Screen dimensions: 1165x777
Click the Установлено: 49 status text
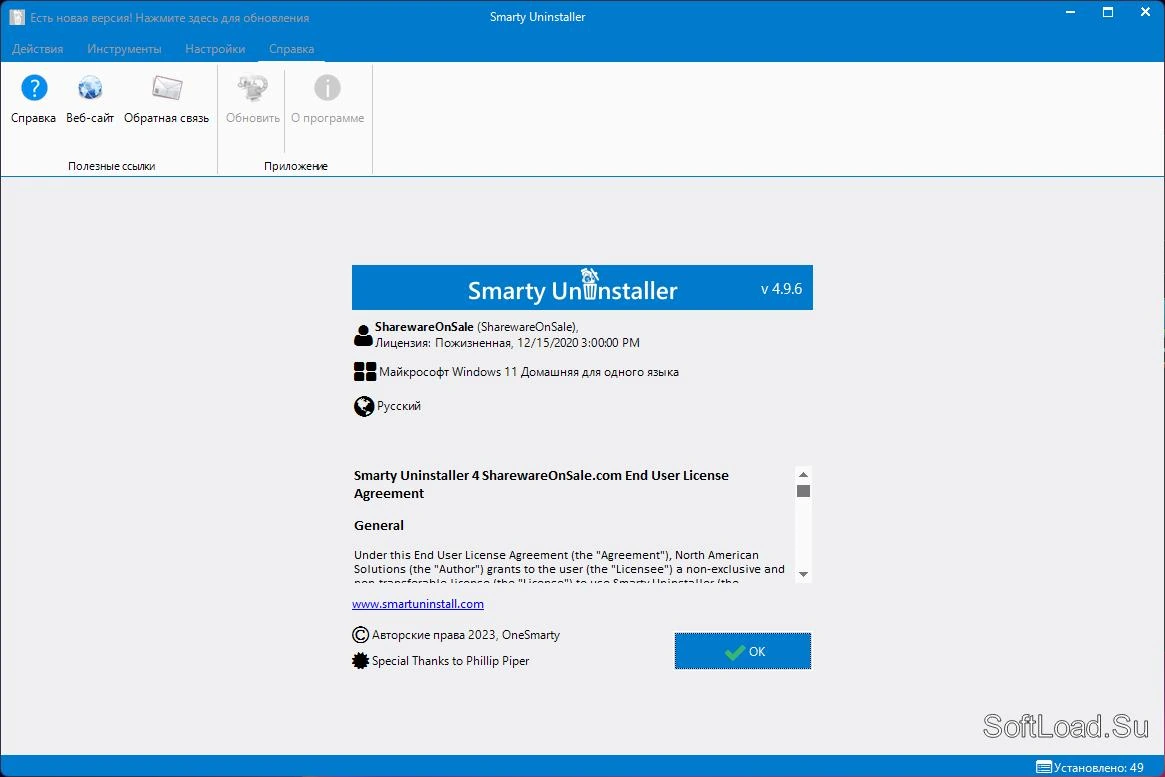(x=1099, y=767)
